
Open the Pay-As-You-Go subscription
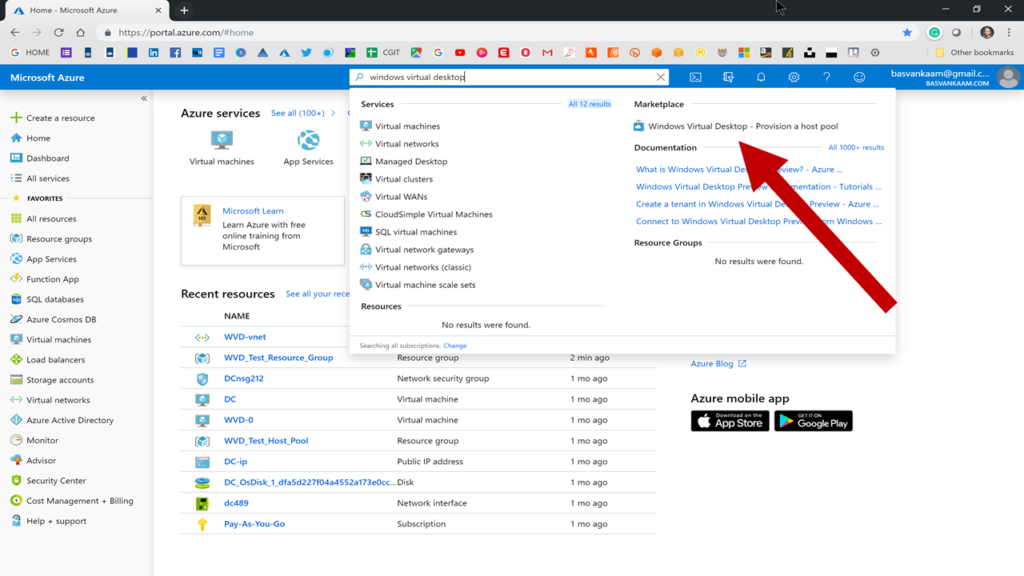[254, 524]
